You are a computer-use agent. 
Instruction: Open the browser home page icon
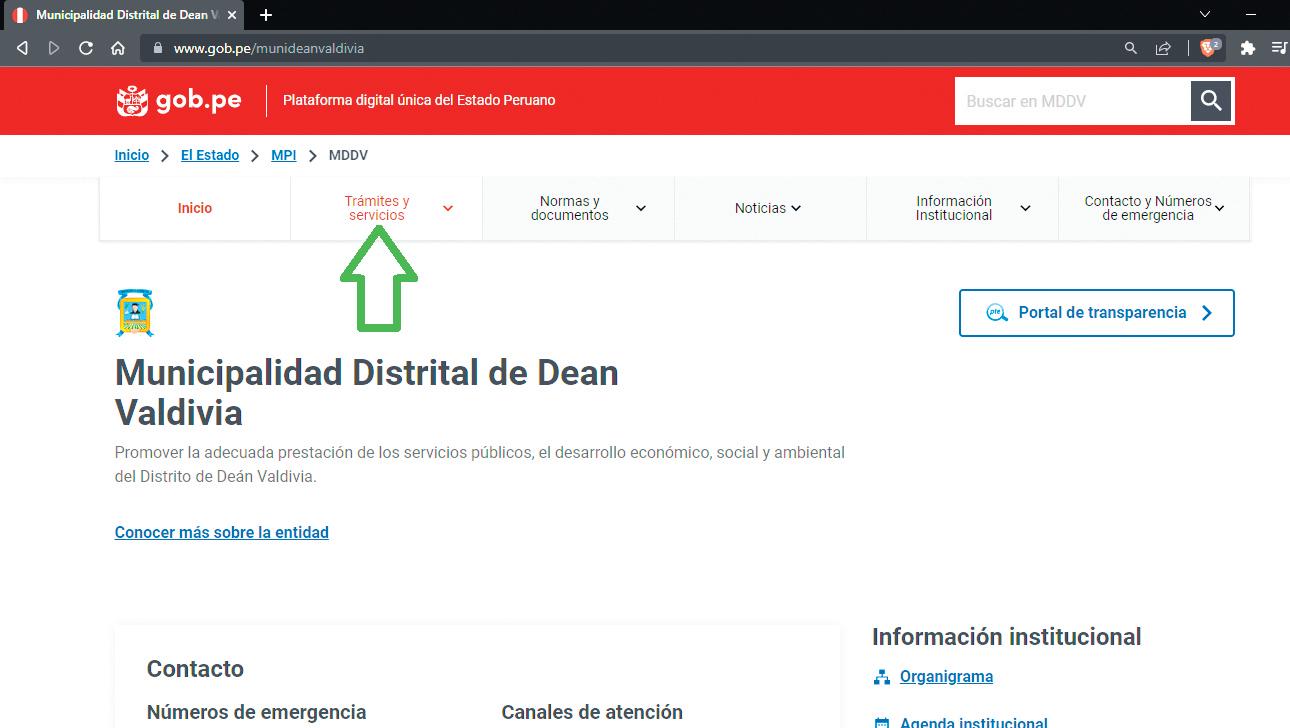[118, 48]
